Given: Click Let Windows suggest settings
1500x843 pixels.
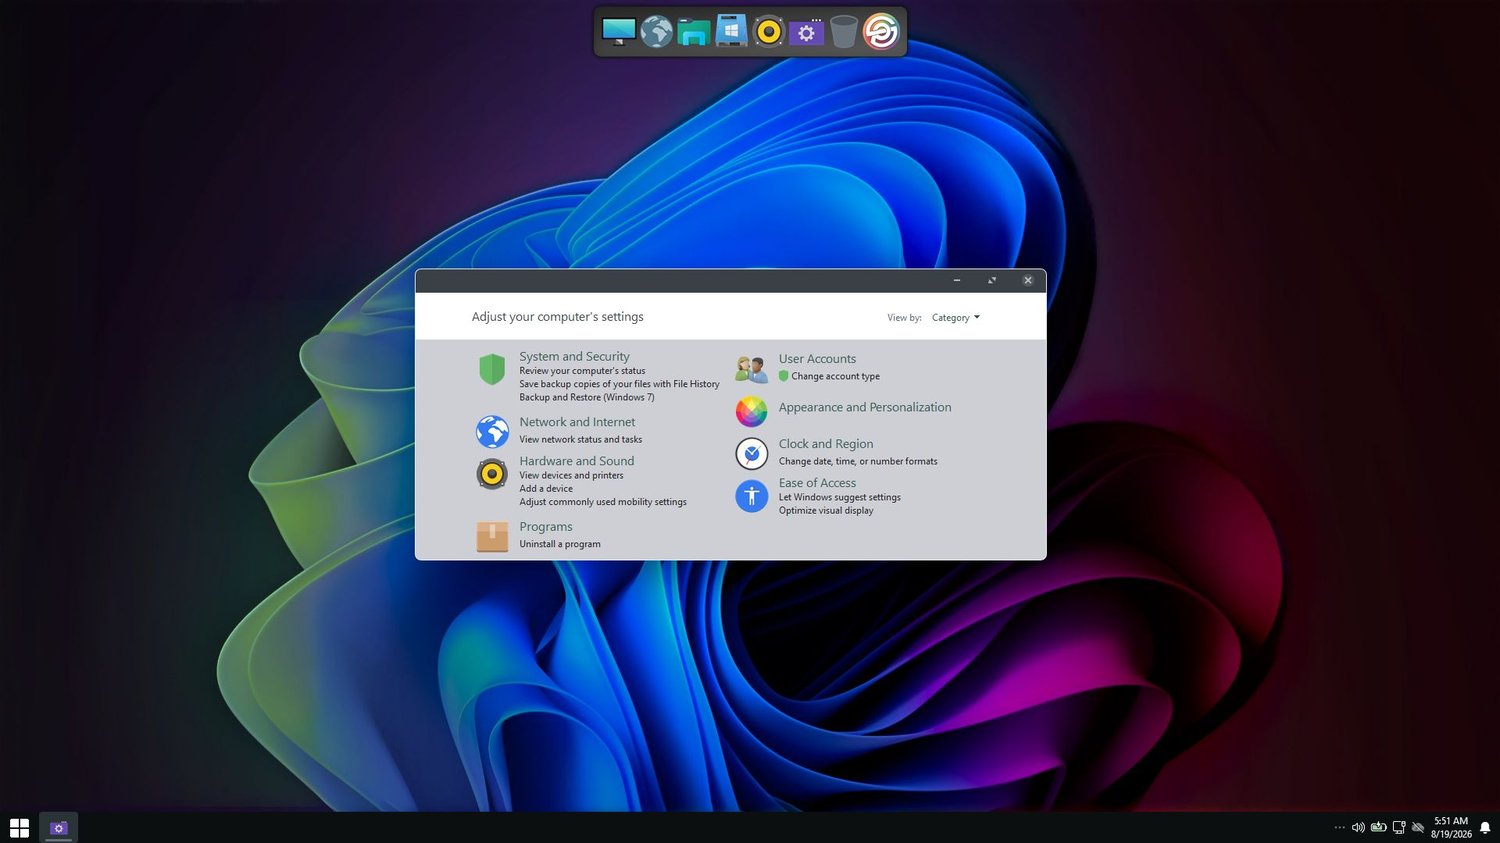Looking at the screenshot, I should 840,497.
